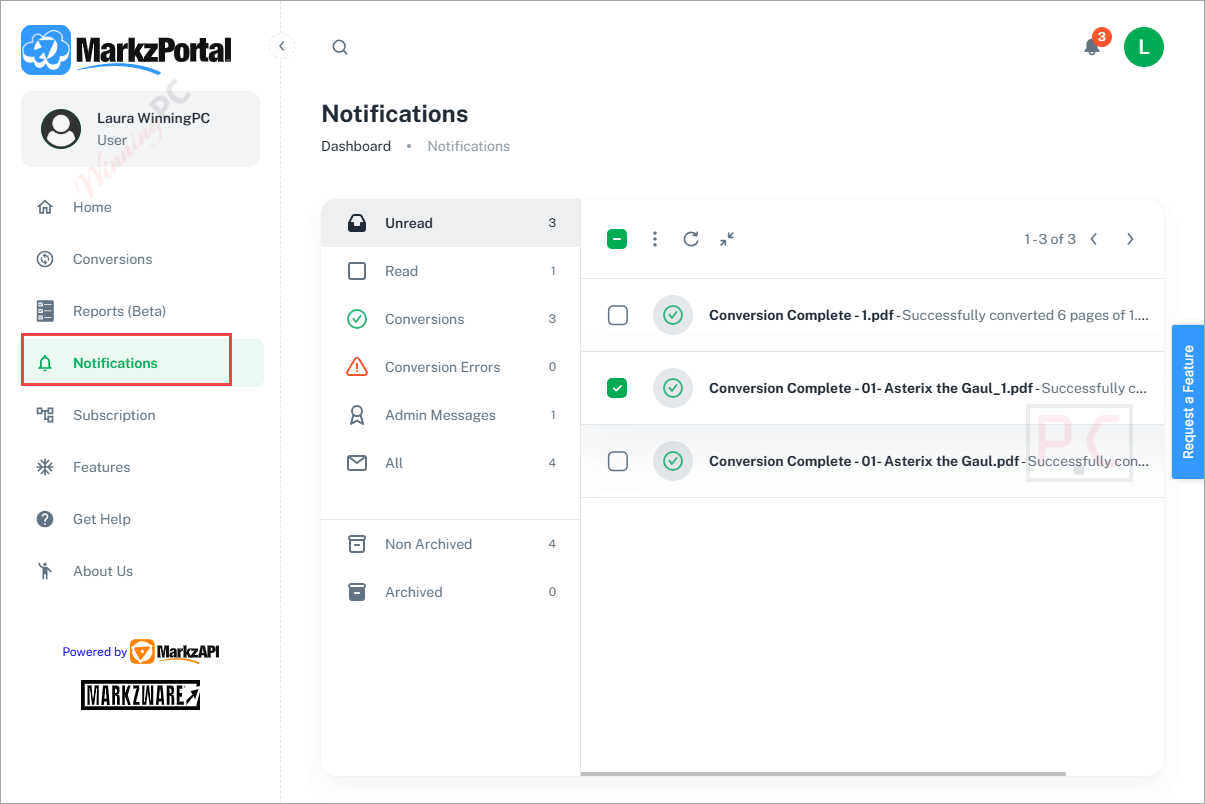Check the Conversion Complete - 1.pdf checkbox
Screen dimensions: 1205x804
(x=618, y=315)
